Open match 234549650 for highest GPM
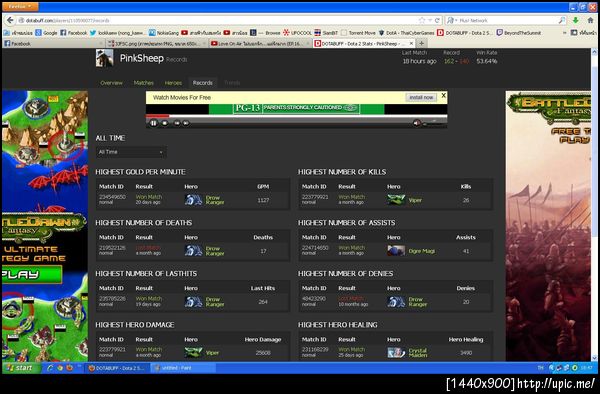The image size is (600, 394). pyautogui.click(x=112, y=197)
